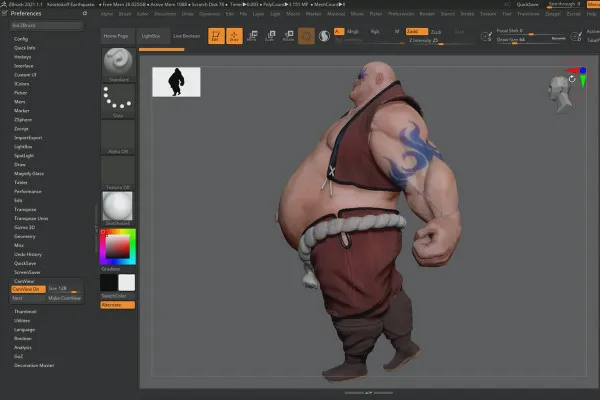
Task: Expand the Config preferences section
Action: (x=21, y=39)
